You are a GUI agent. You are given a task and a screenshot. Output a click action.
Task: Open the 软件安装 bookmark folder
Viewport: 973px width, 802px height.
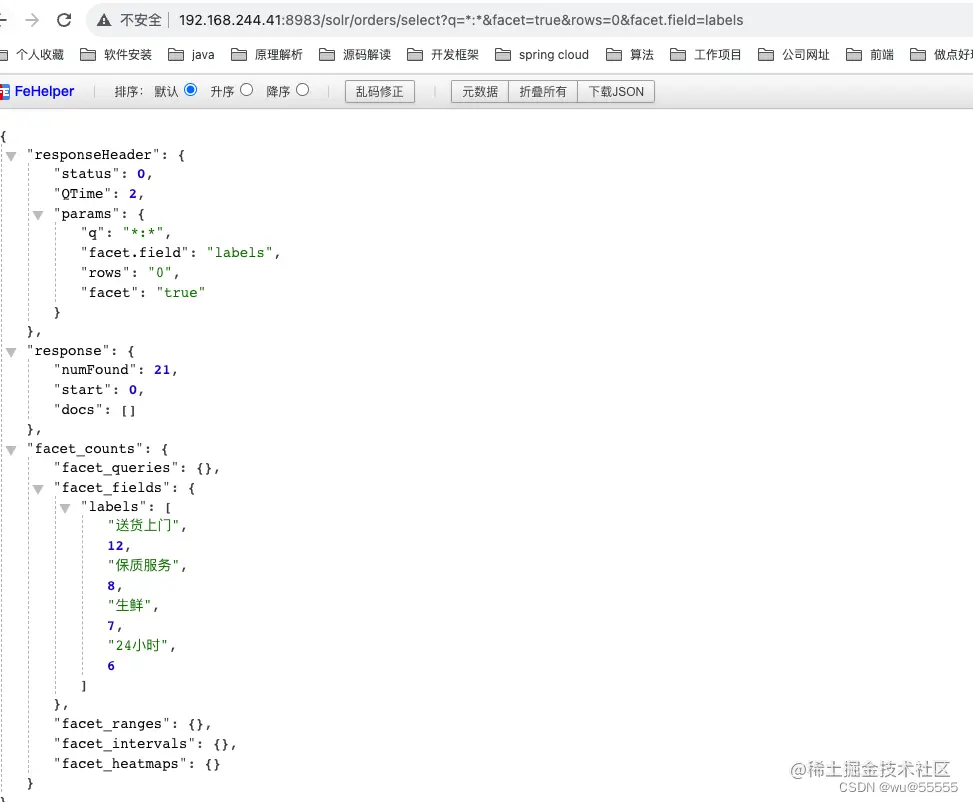click(x=116, y=55)
